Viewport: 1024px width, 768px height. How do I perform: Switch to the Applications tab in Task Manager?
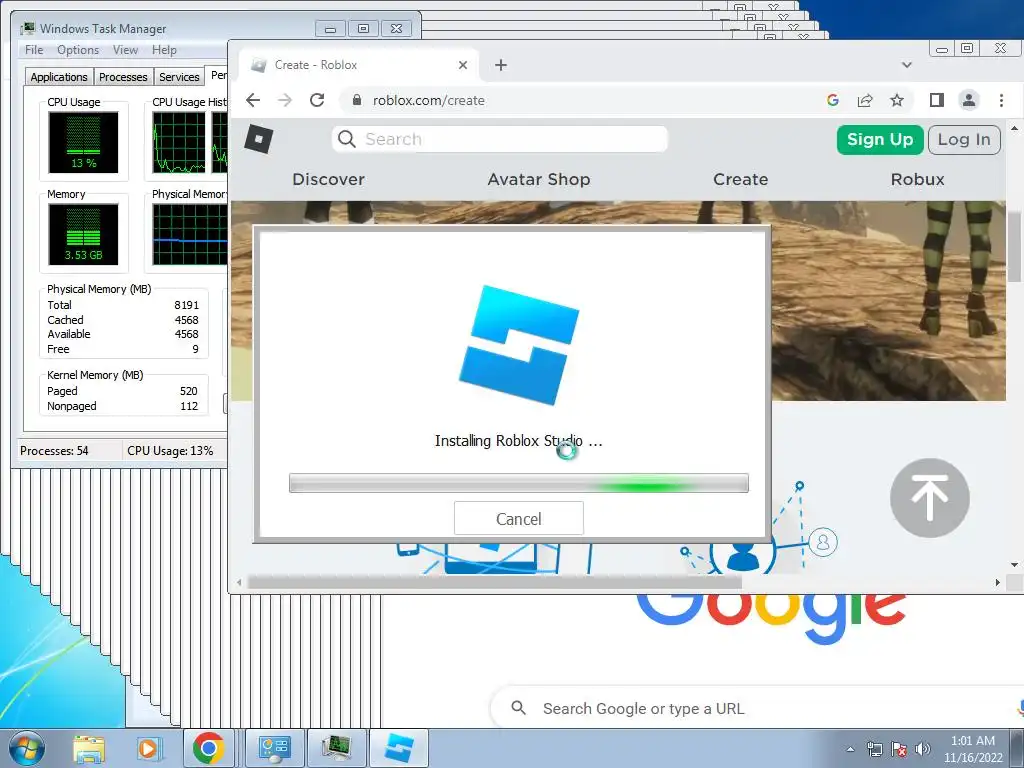59,76
